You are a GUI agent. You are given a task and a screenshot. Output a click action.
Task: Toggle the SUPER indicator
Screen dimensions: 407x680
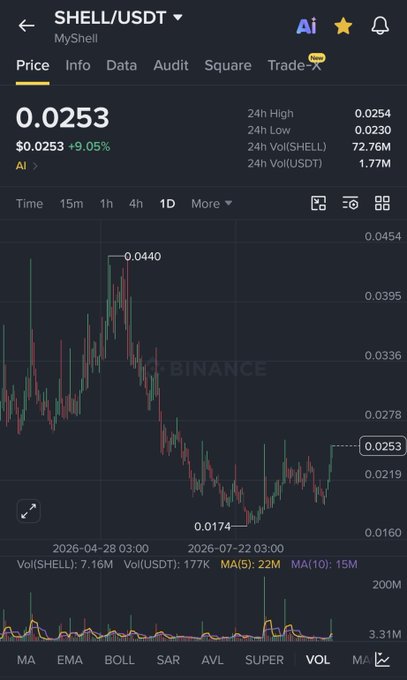(x=264, y=660)
